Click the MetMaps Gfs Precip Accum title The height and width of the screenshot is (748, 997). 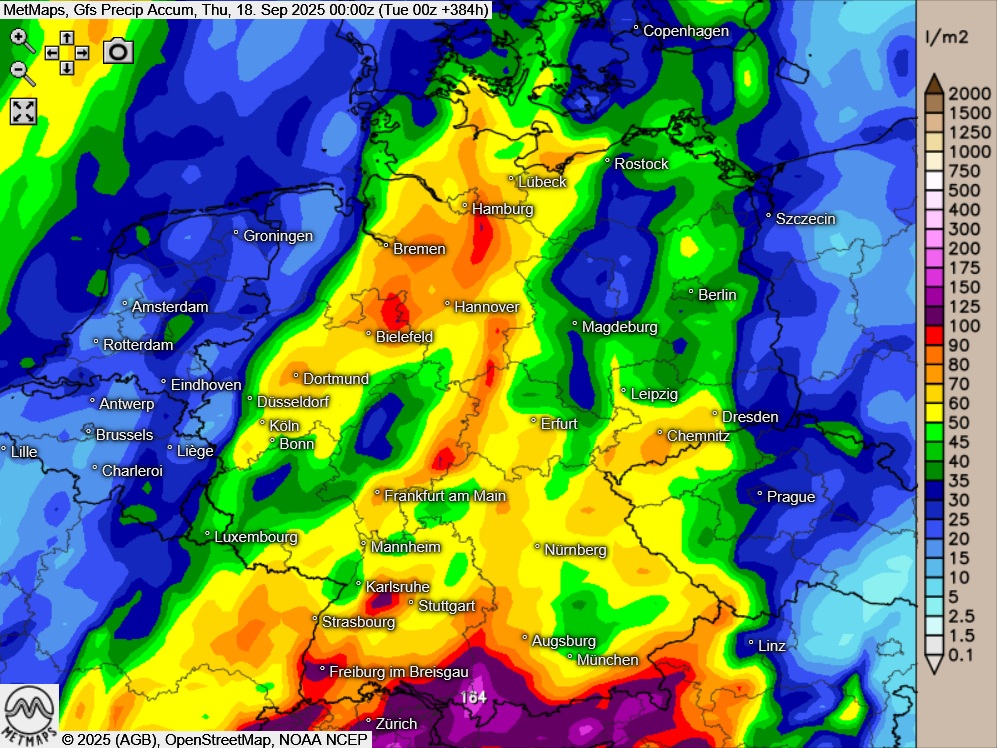click(247, 8)
